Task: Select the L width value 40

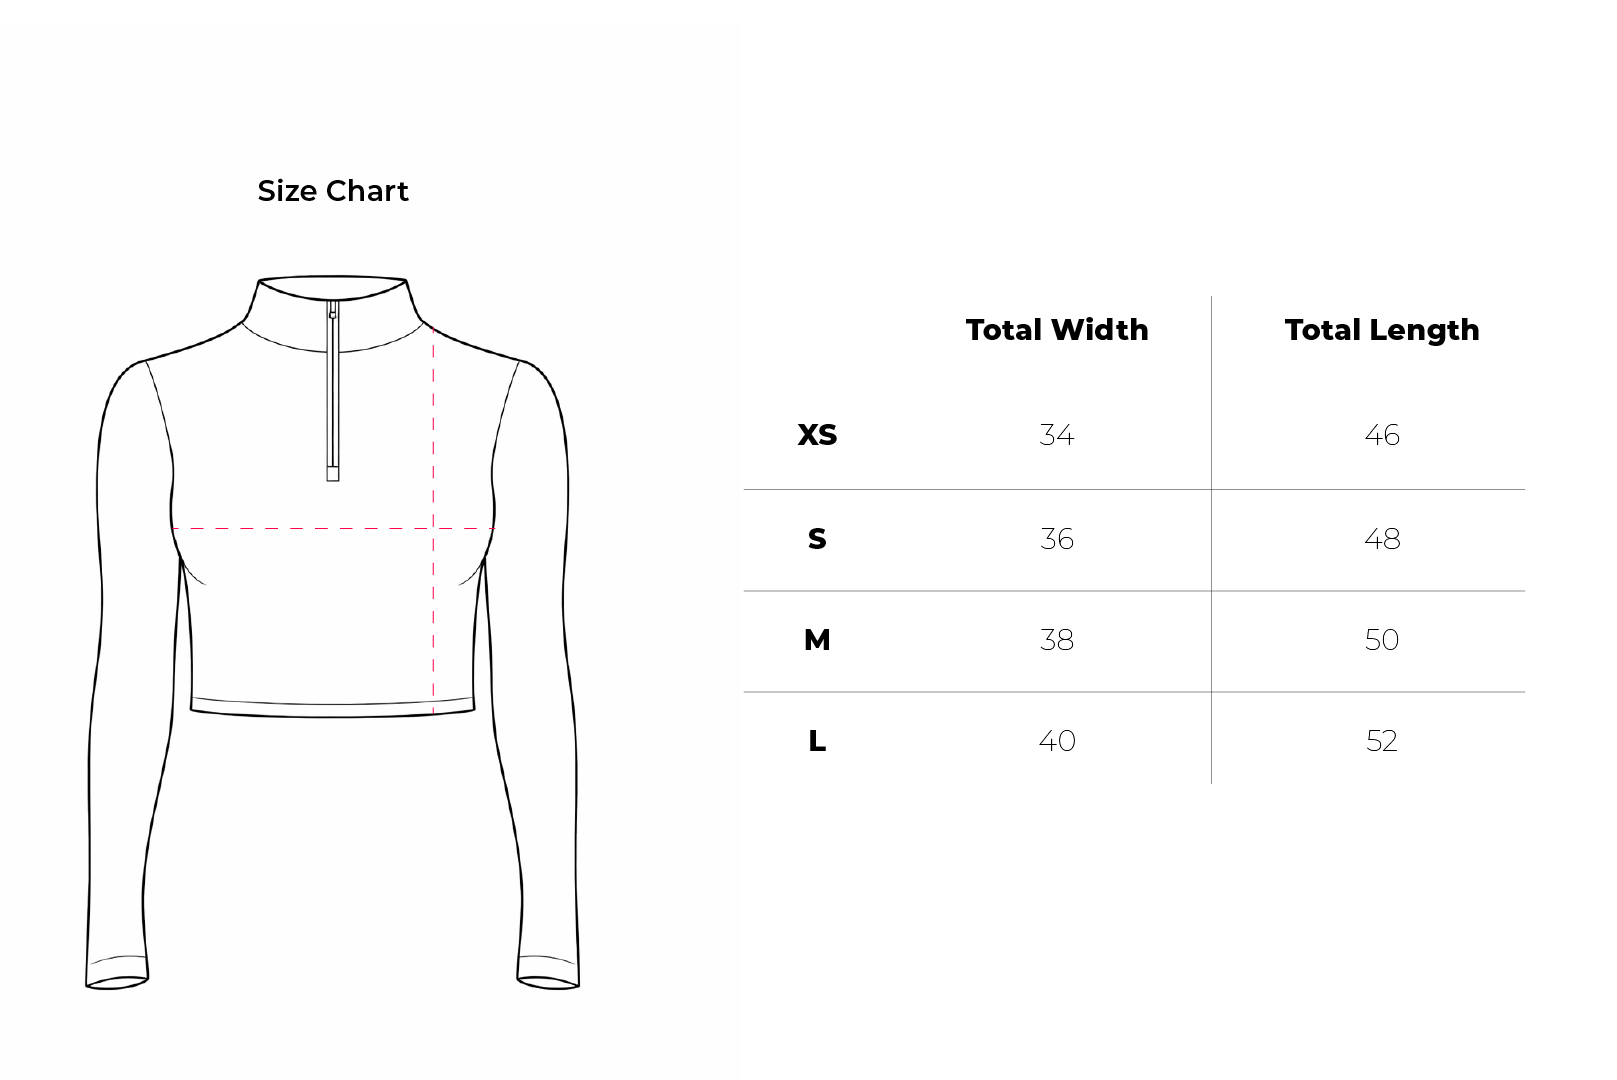Action: (x=1057, y=741)
